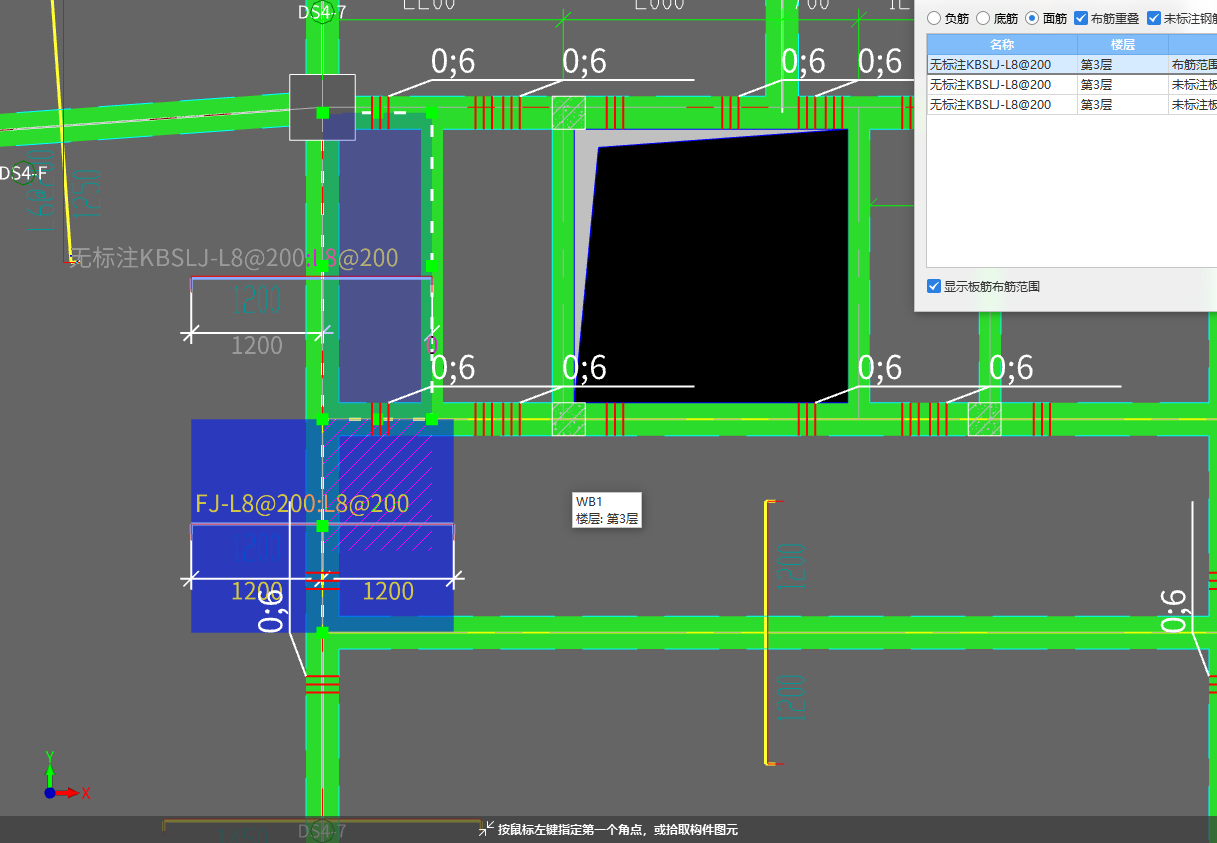Image resolution: width=1217 pixels, height=843 pixels.
Task: Pick the FJ-L8@200:L8@200 rebar annotation
Action: click(x=302, y=503)
